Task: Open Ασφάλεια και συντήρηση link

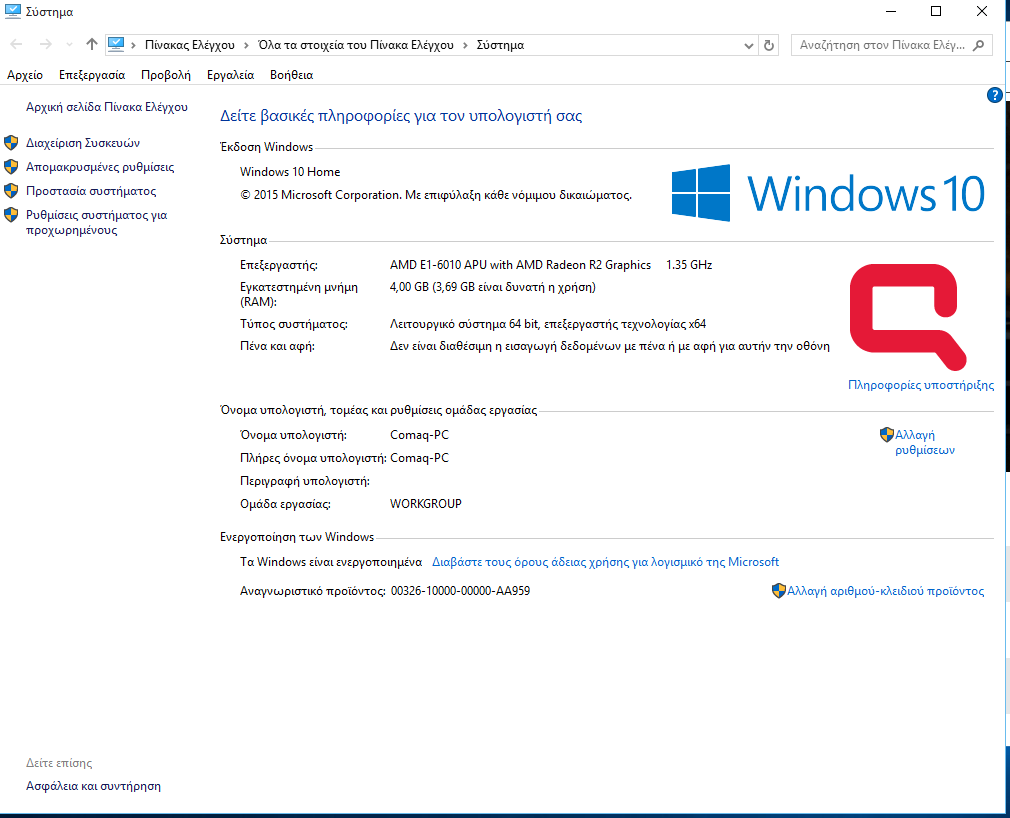Action: 93,786
